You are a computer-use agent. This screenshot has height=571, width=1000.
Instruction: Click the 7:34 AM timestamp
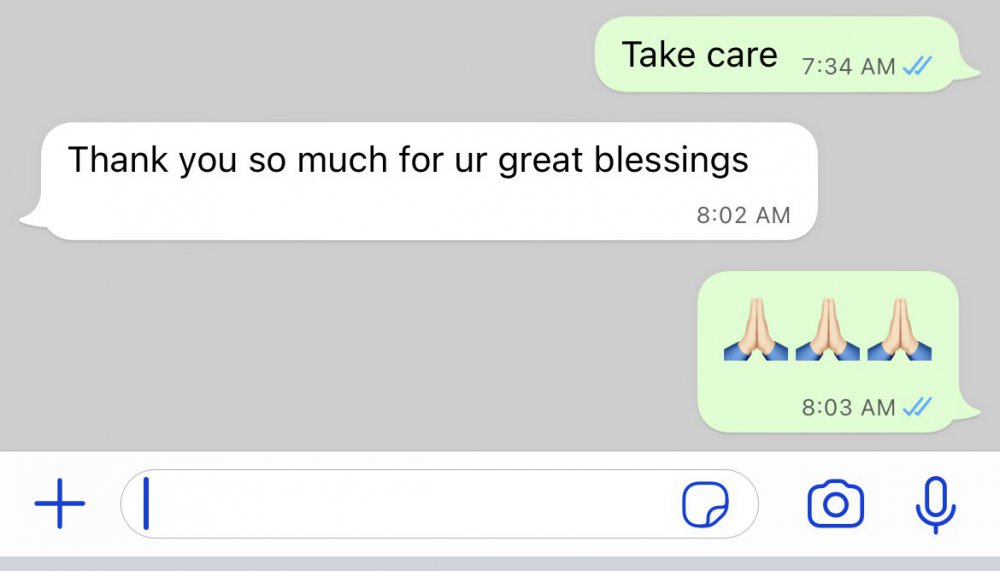pyautogui.click(x=848, y=66)
